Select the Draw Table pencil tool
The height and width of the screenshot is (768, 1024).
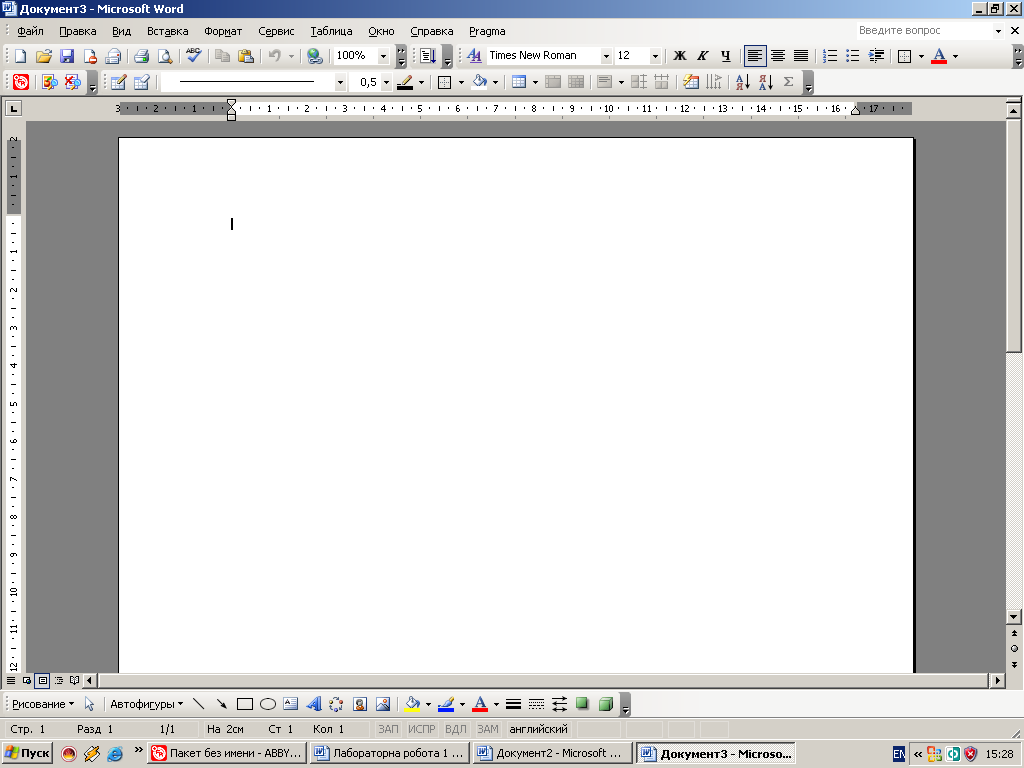(118, 82)
